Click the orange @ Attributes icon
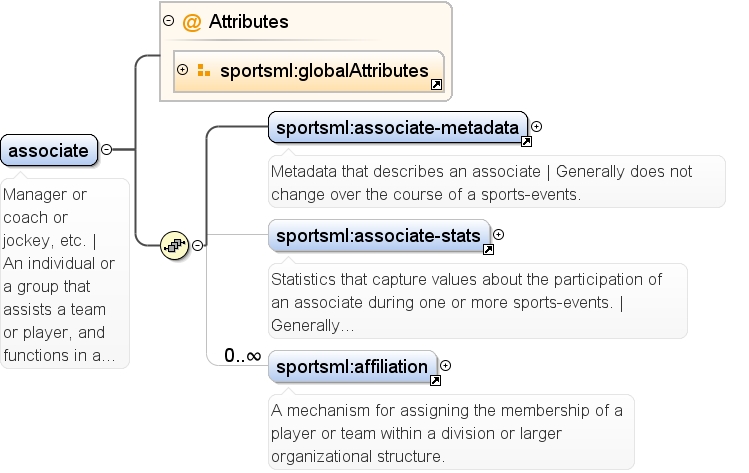Screen dimensions: 749x473 point(192,22)
